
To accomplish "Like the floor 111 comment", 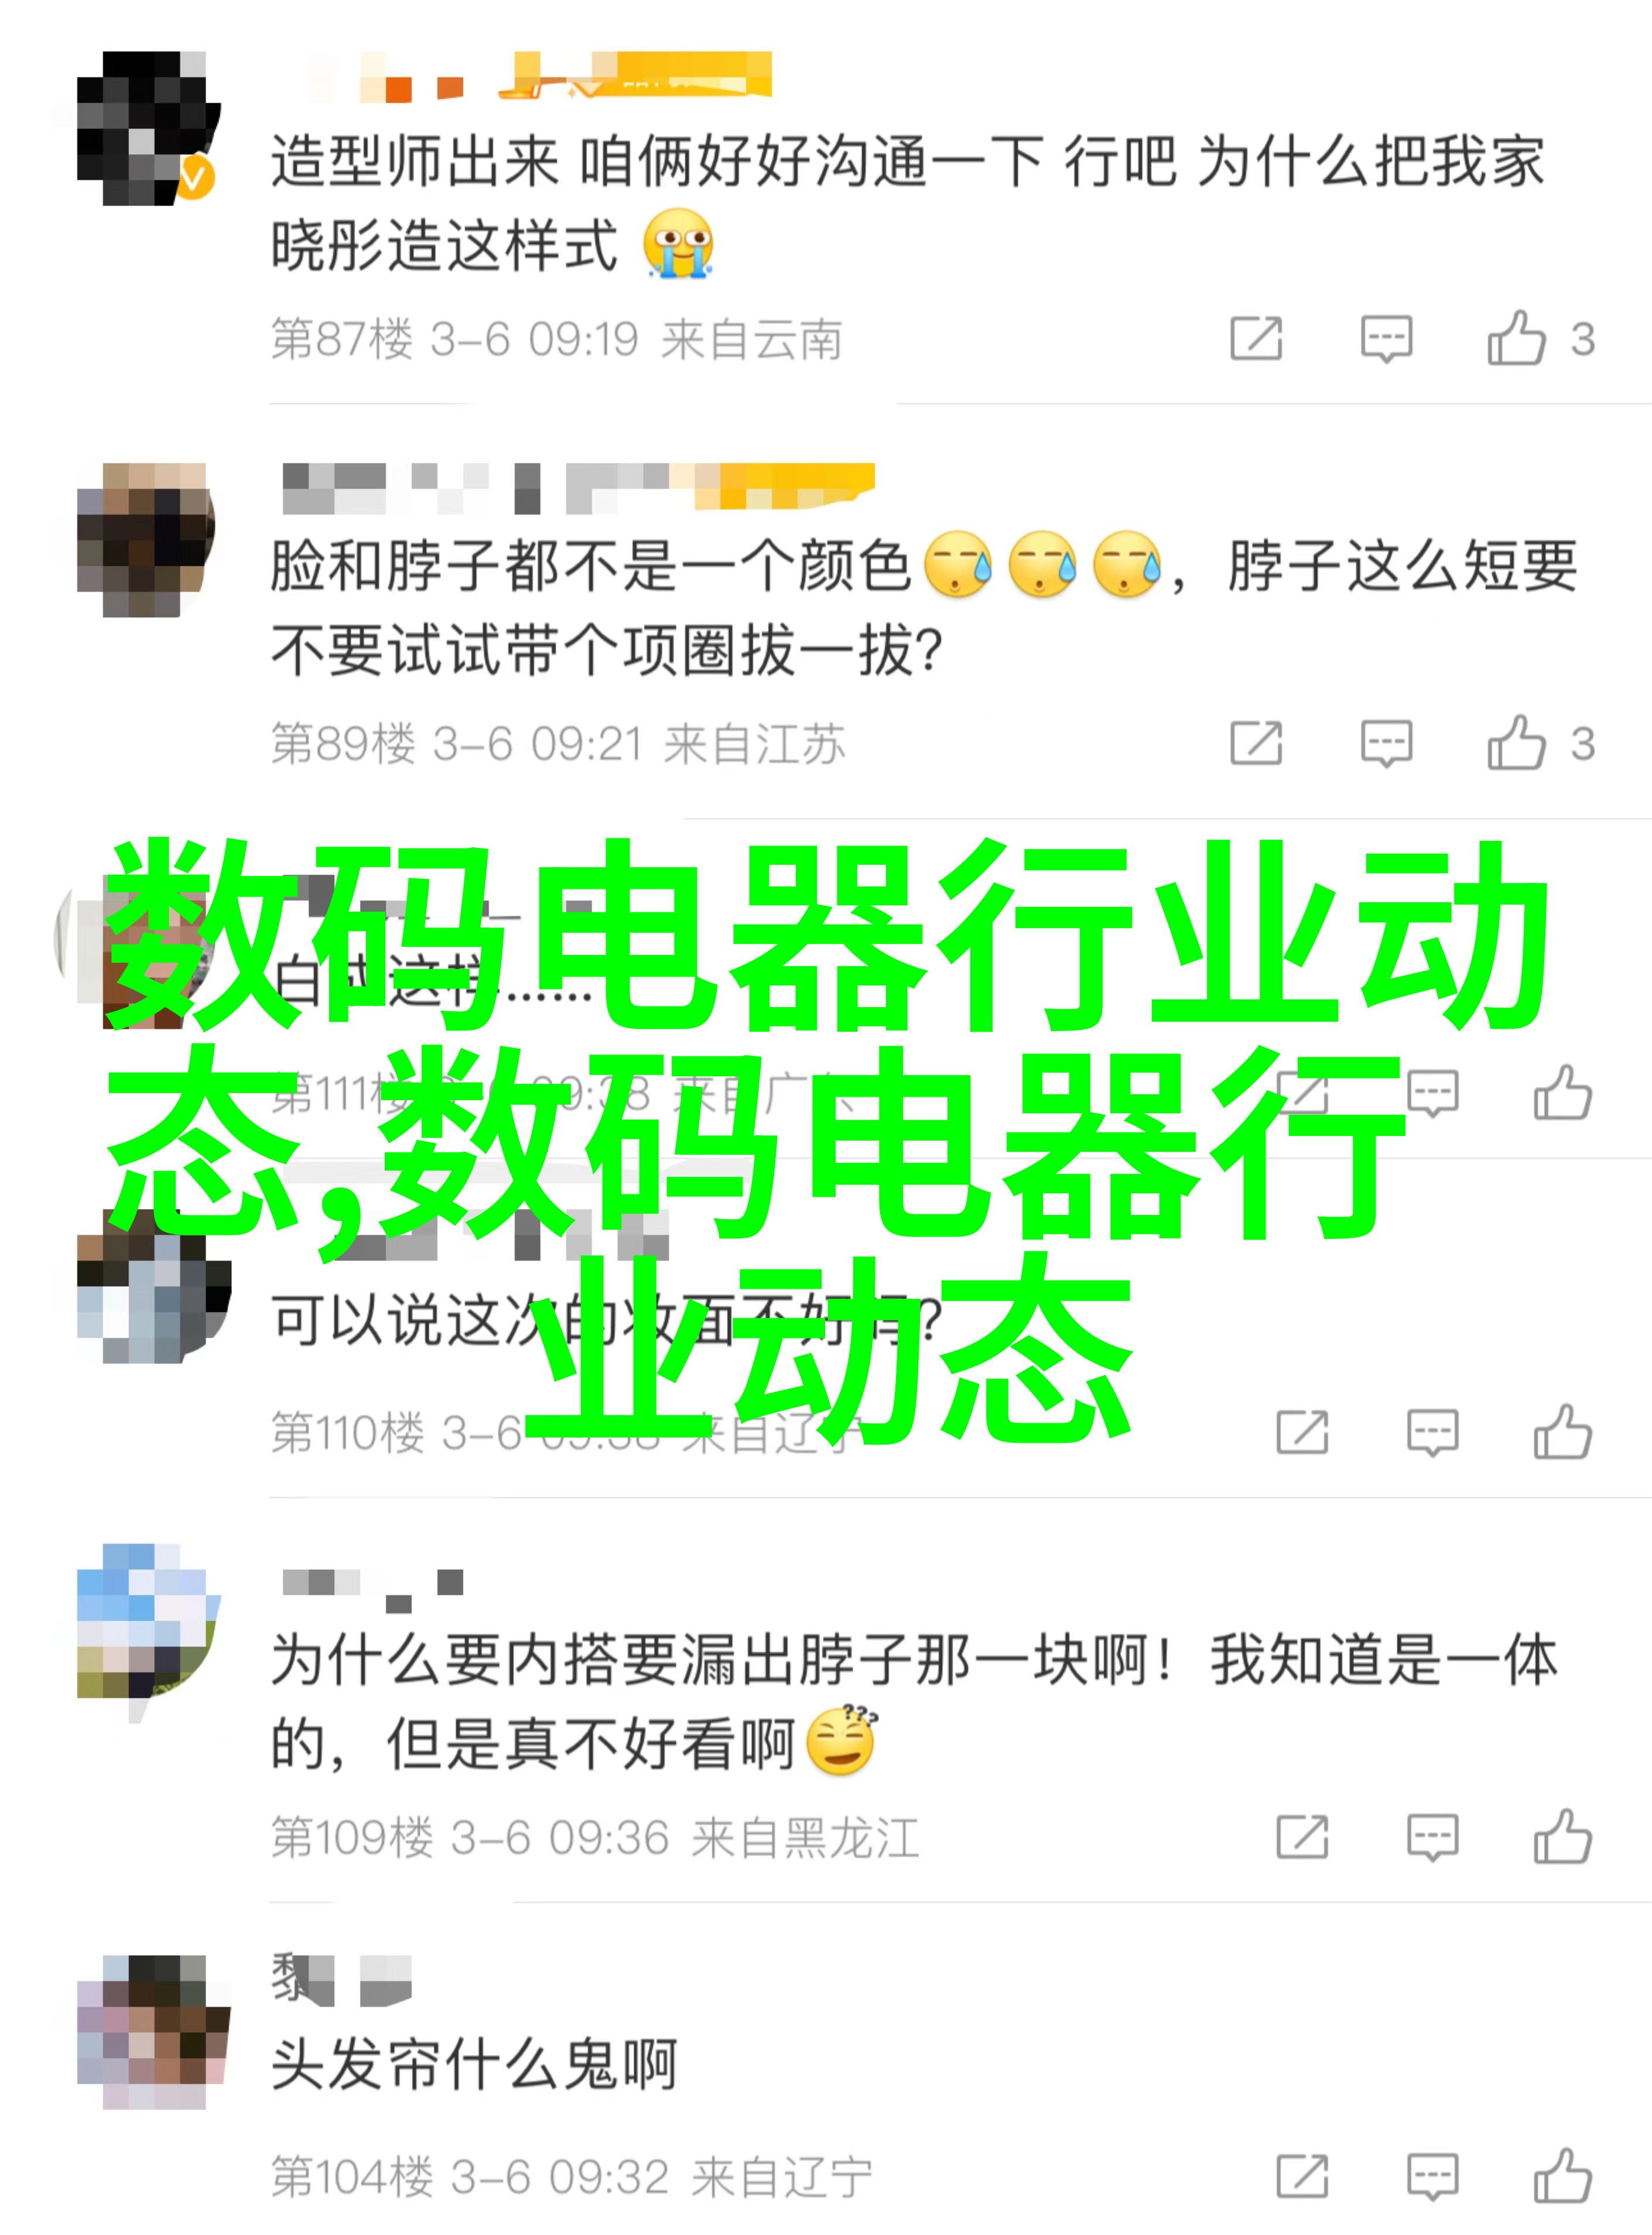I will click(1562, 1093).
